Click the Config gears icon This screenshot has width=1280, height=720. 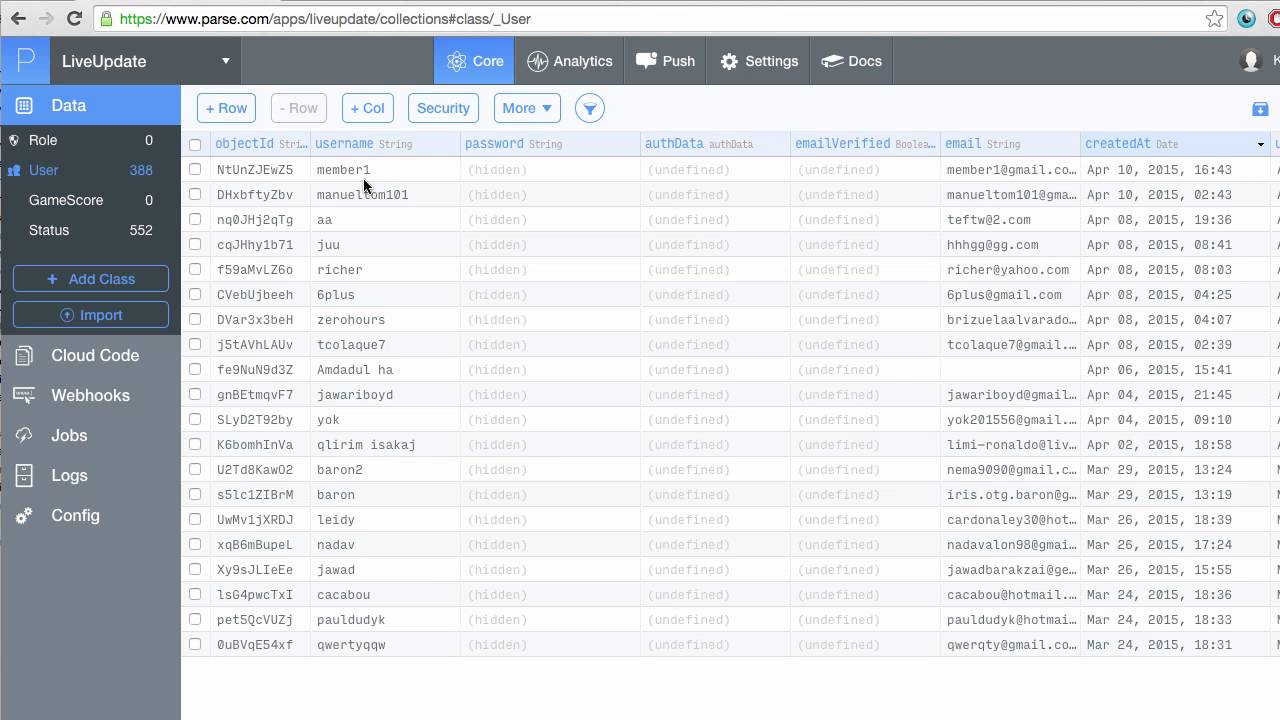point(24,515)
